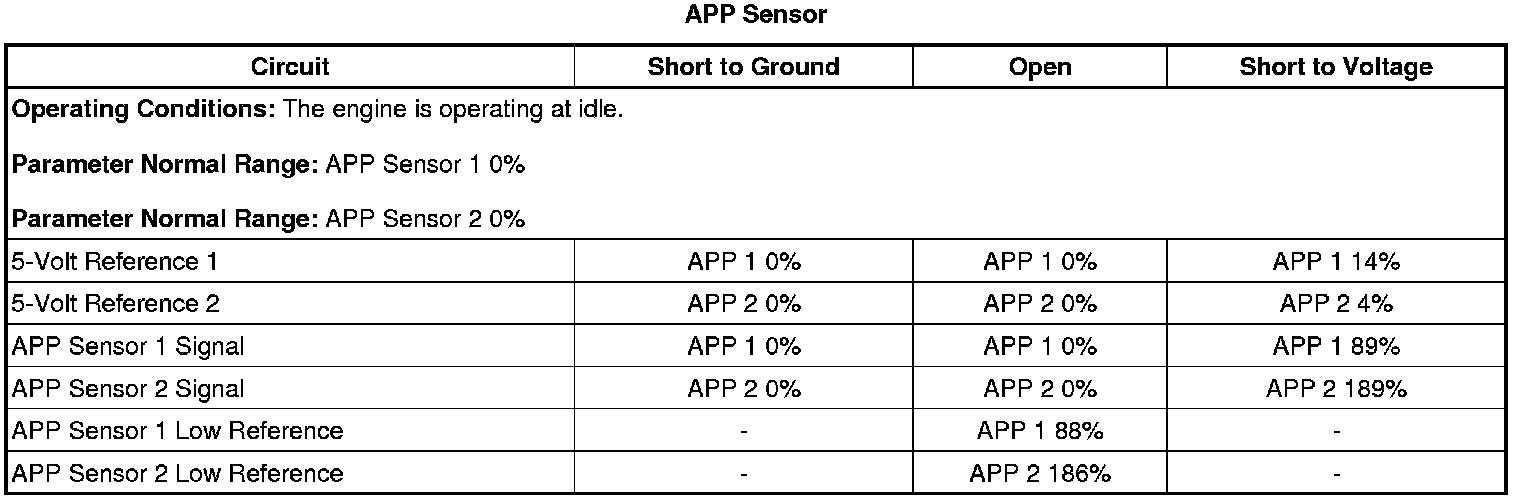Select the APP Sensor 2 normal range line
Viewport: 1520px width, 500px height.
point(268,218)
